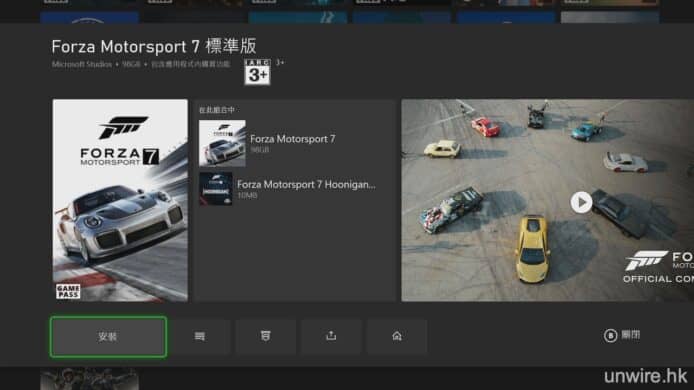Play the Forza official trailer video
The image size is (694, 390).
[x=581, y=202]
